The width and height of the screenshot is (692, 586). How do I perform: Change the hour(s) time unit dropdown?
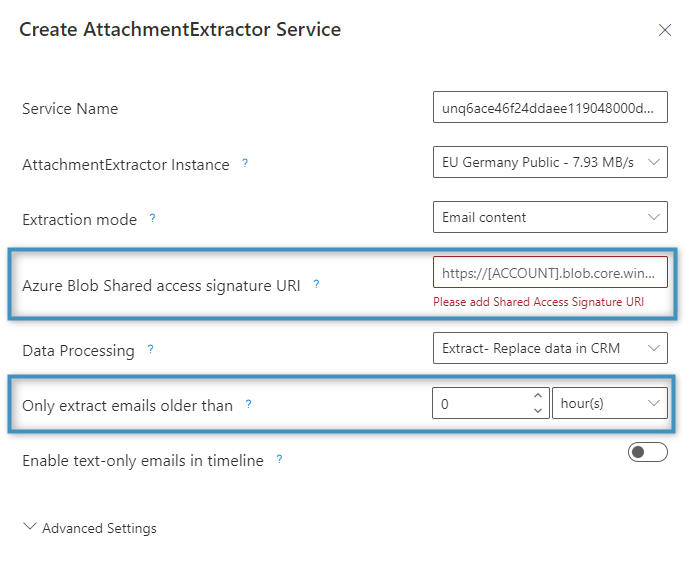point(610,403)
